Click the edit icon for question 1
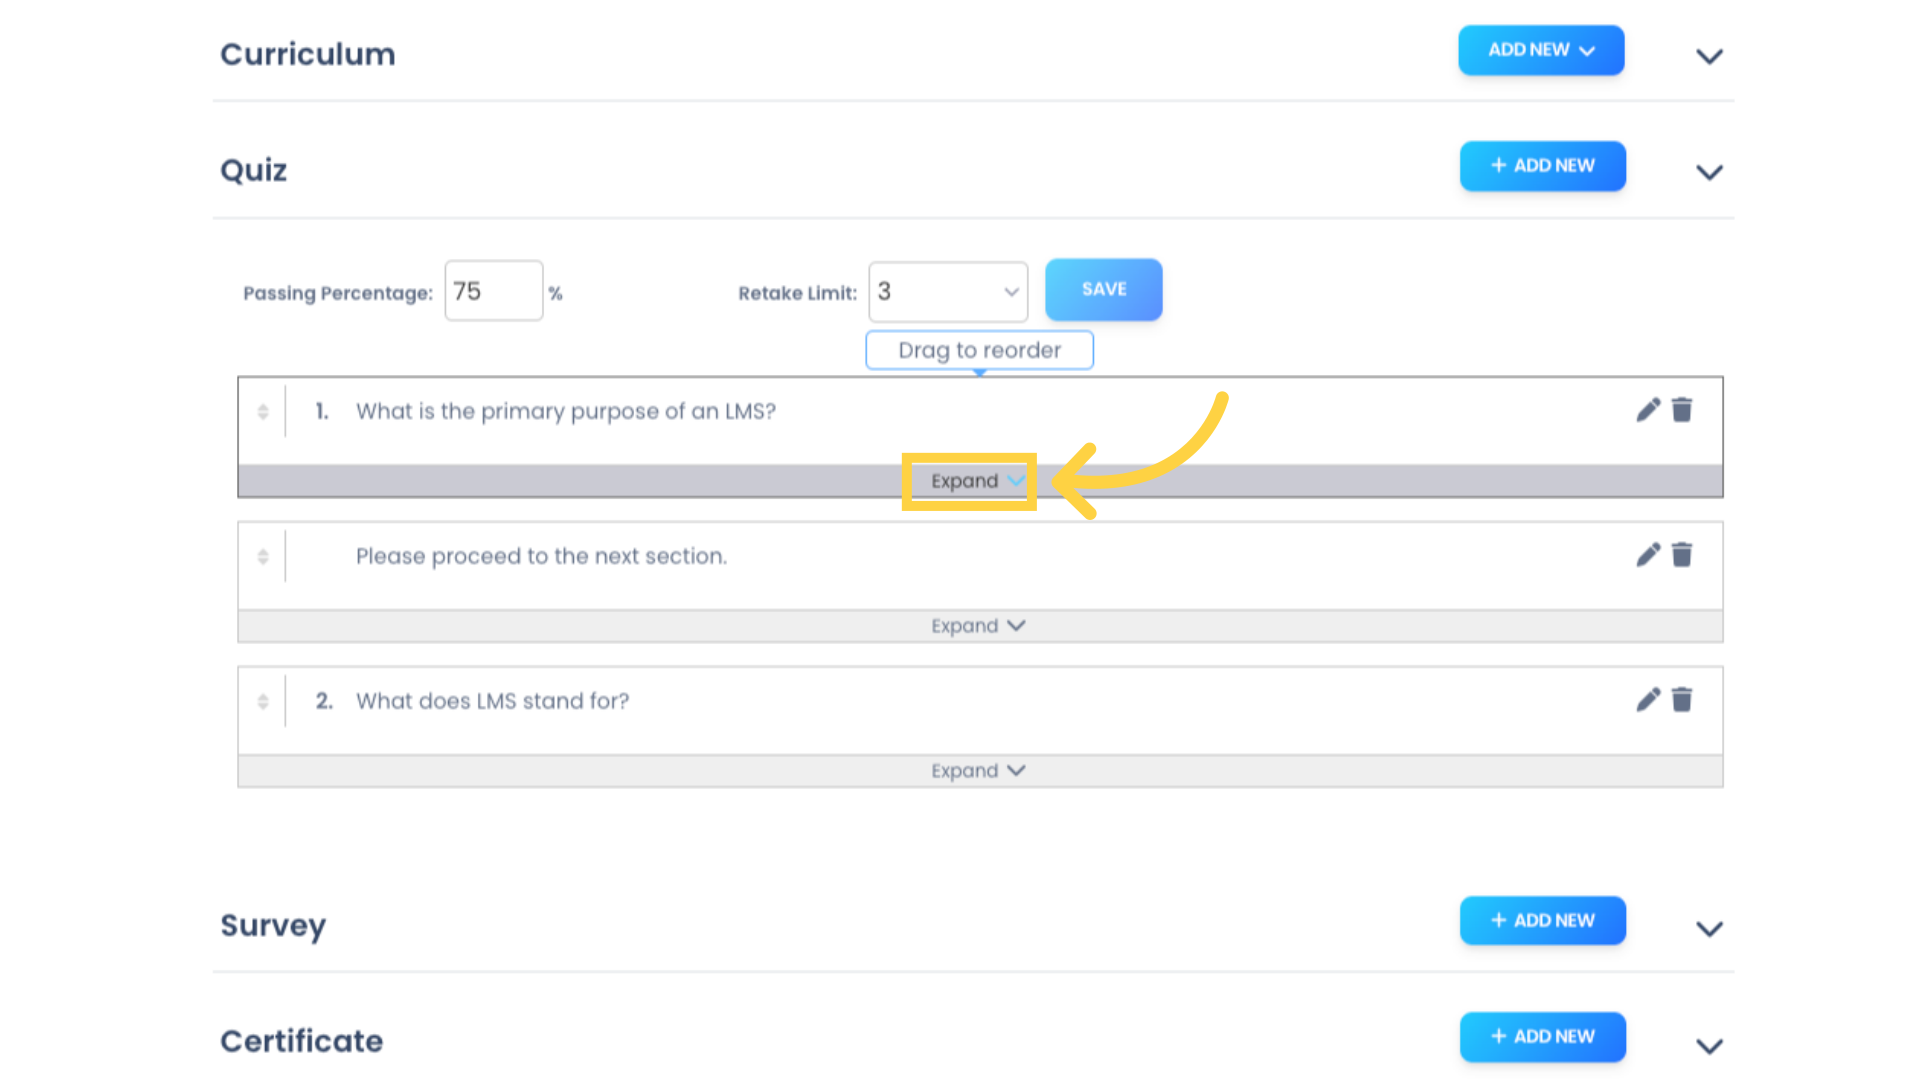The width and height of the screenshot is (1920, 1080). pyautogui.click(x=1648, y=410)
